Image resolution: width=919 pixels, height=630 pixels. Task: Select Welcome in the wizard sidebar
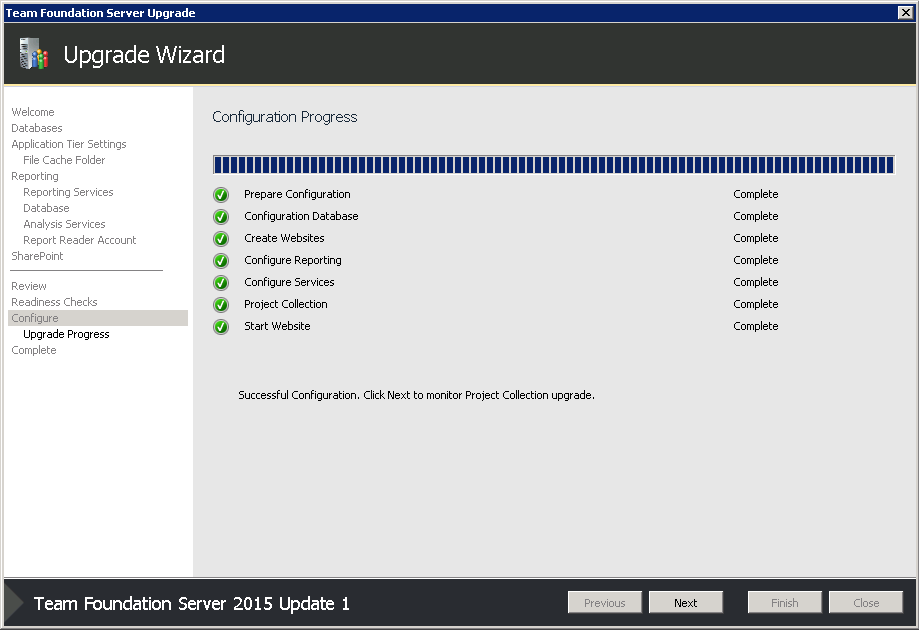pyautogui.click(x=33, y=112)
